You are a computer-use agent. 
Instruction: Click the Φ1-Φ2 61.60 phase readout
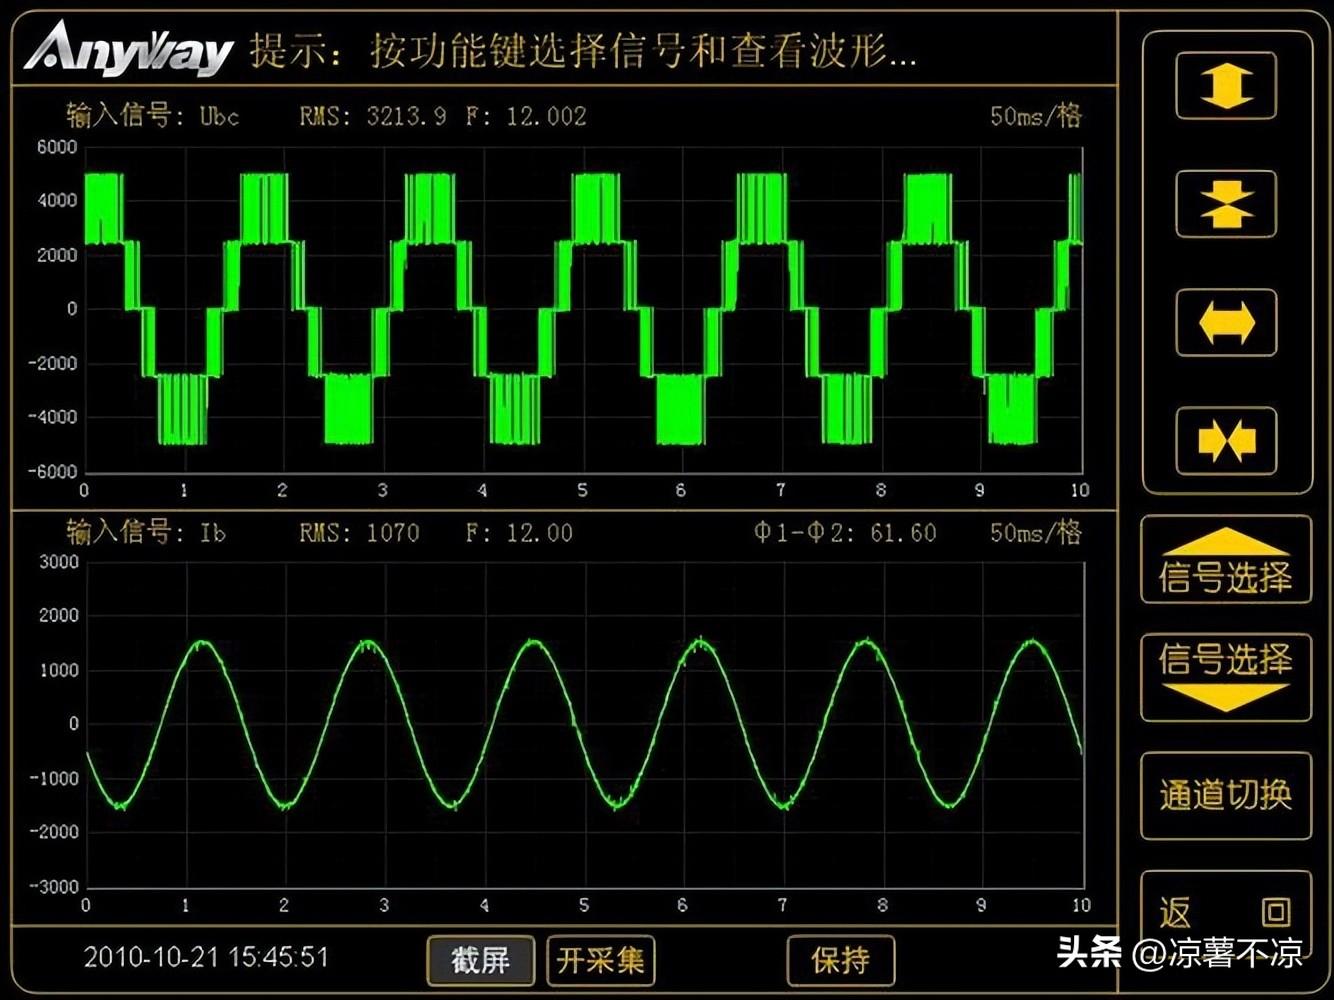click(845, 532)
